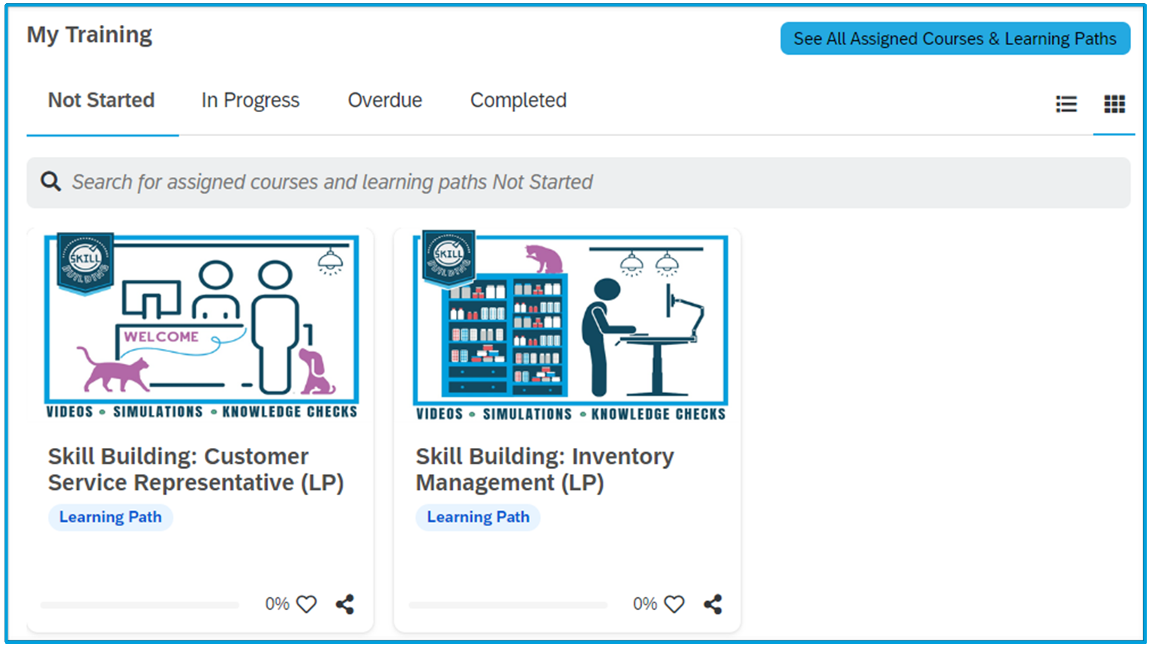1149x647 pixels.
Task: Click Learning Path tag under Customer Service
Action: click(x=111, y=517)
